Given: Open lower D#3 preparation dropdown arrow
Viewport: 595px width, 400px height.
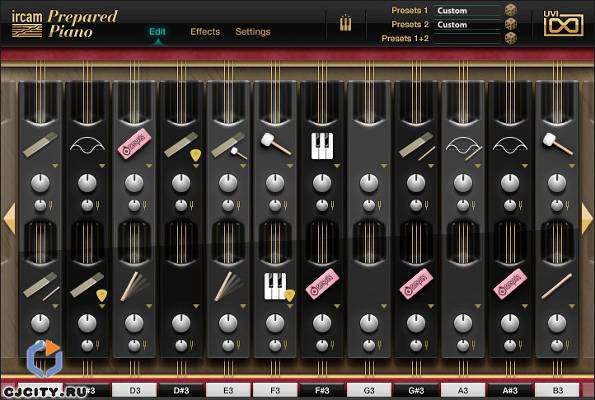Looking at the screenshot, I should 196,306.
